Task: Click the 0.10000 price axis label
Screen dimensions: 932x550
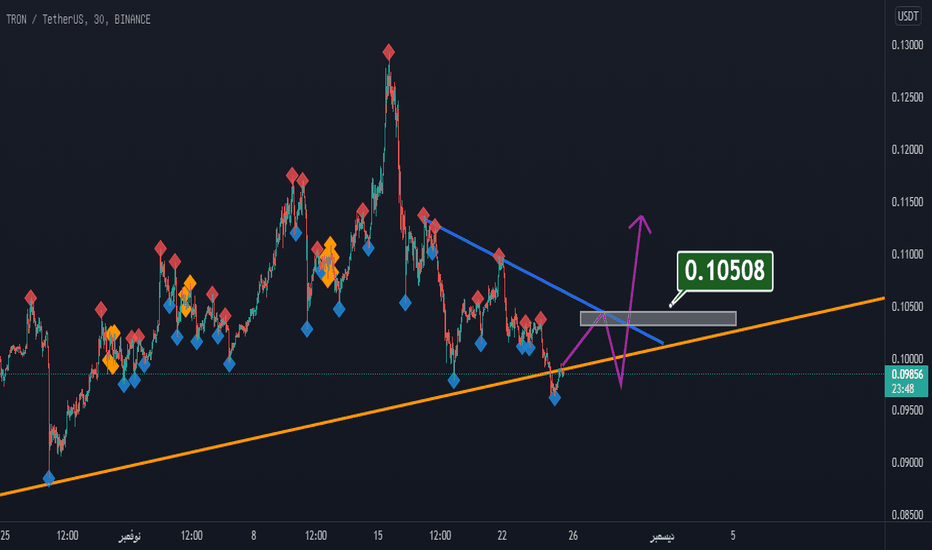Action: [907, 359]
